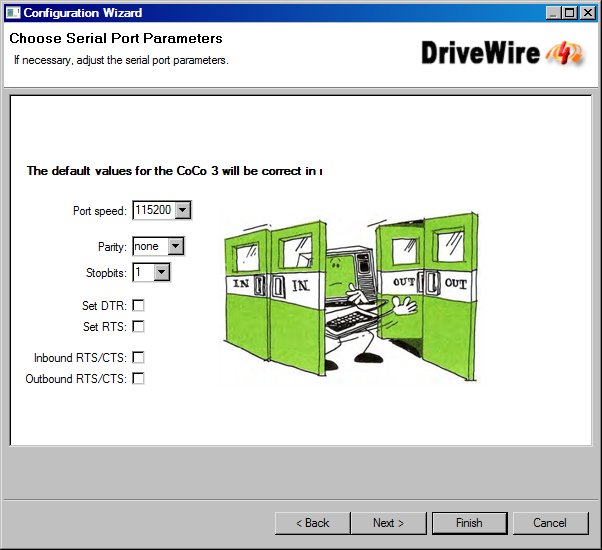Click the DriveWire 4 logo

click(x=502, y=53)
